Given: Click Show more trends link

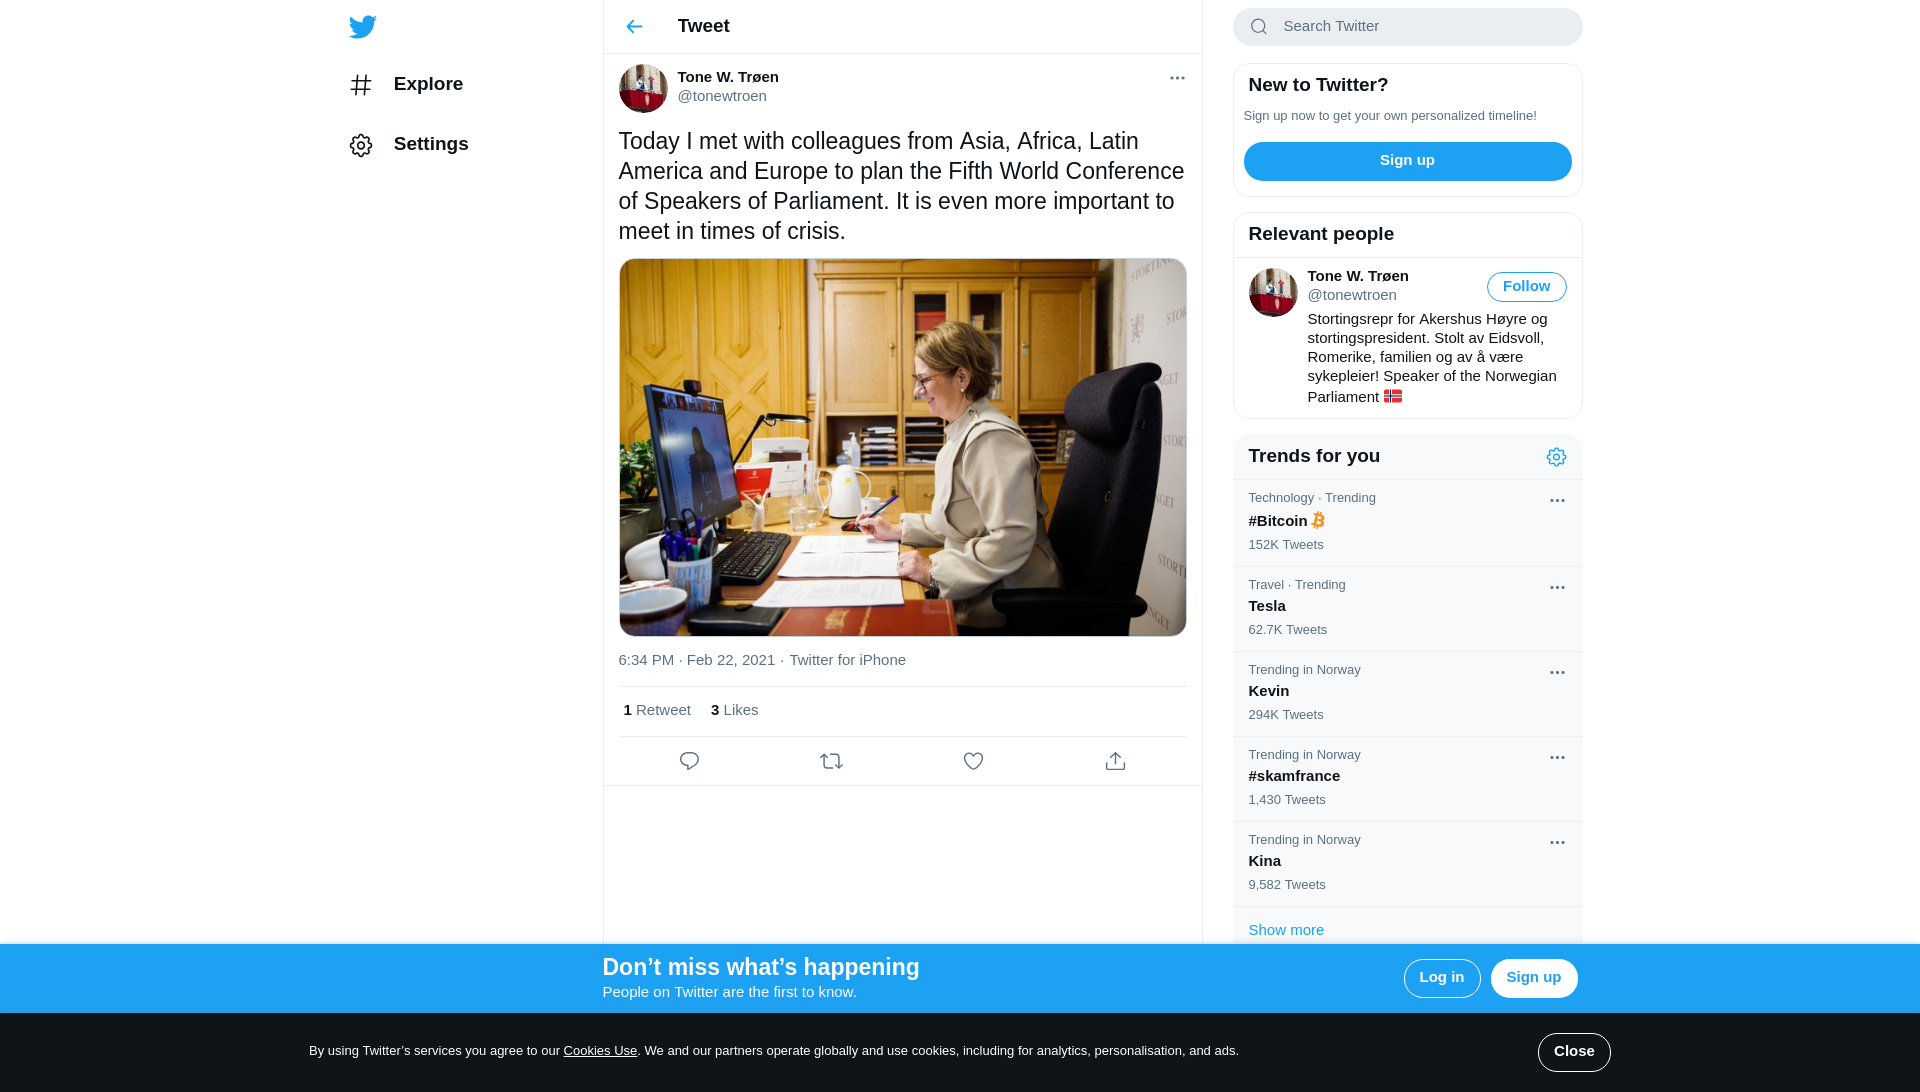Looking at the screenshot, I should [x=1286, y=930].
